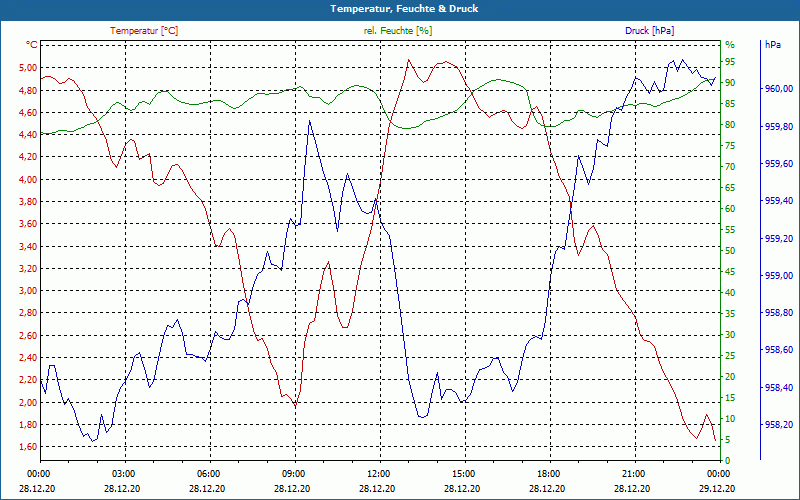
Task: Click the '°C' unit label above the temperature axis
Action: point(32,45)
